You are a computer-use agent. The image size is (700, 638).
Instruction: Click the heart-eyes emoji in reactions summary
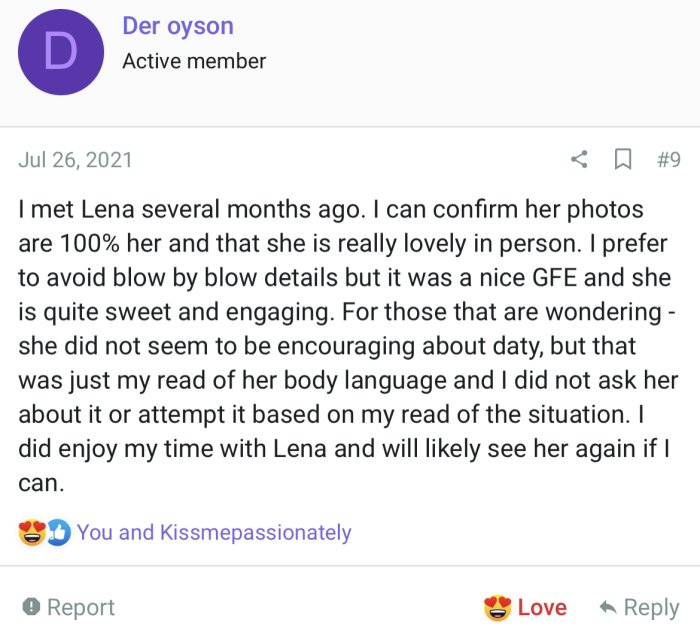coord(32,533)
